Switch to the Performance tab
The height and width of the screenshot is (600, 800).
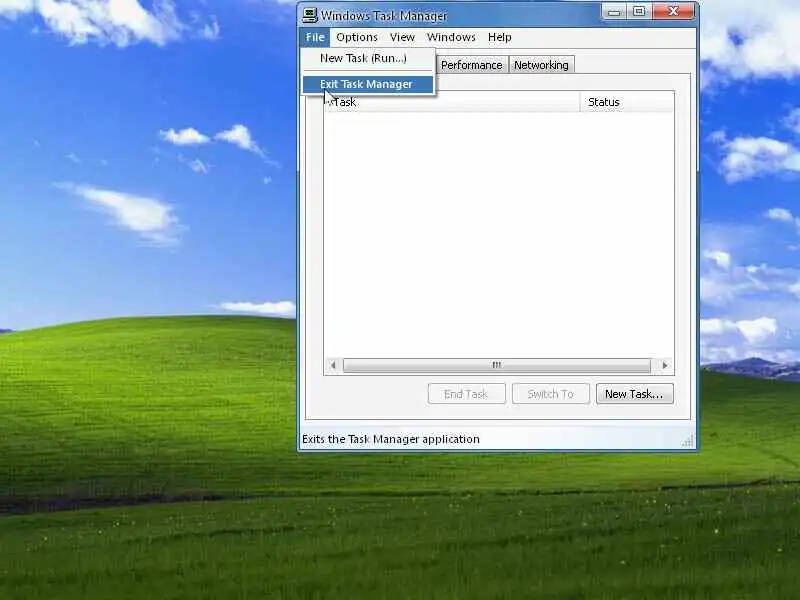point(471,65)
